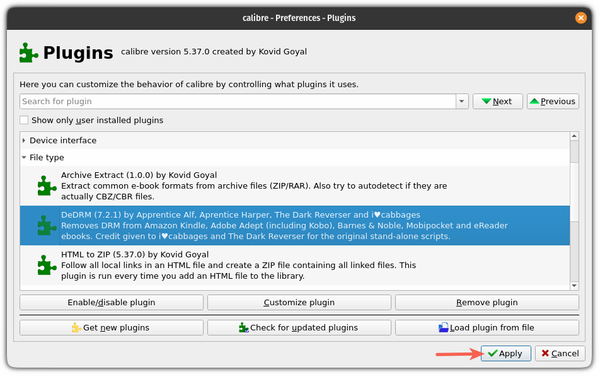Click the plugin list scroll up arrow
The height and width of the screenshot is (376, 600).
point(574,136)
